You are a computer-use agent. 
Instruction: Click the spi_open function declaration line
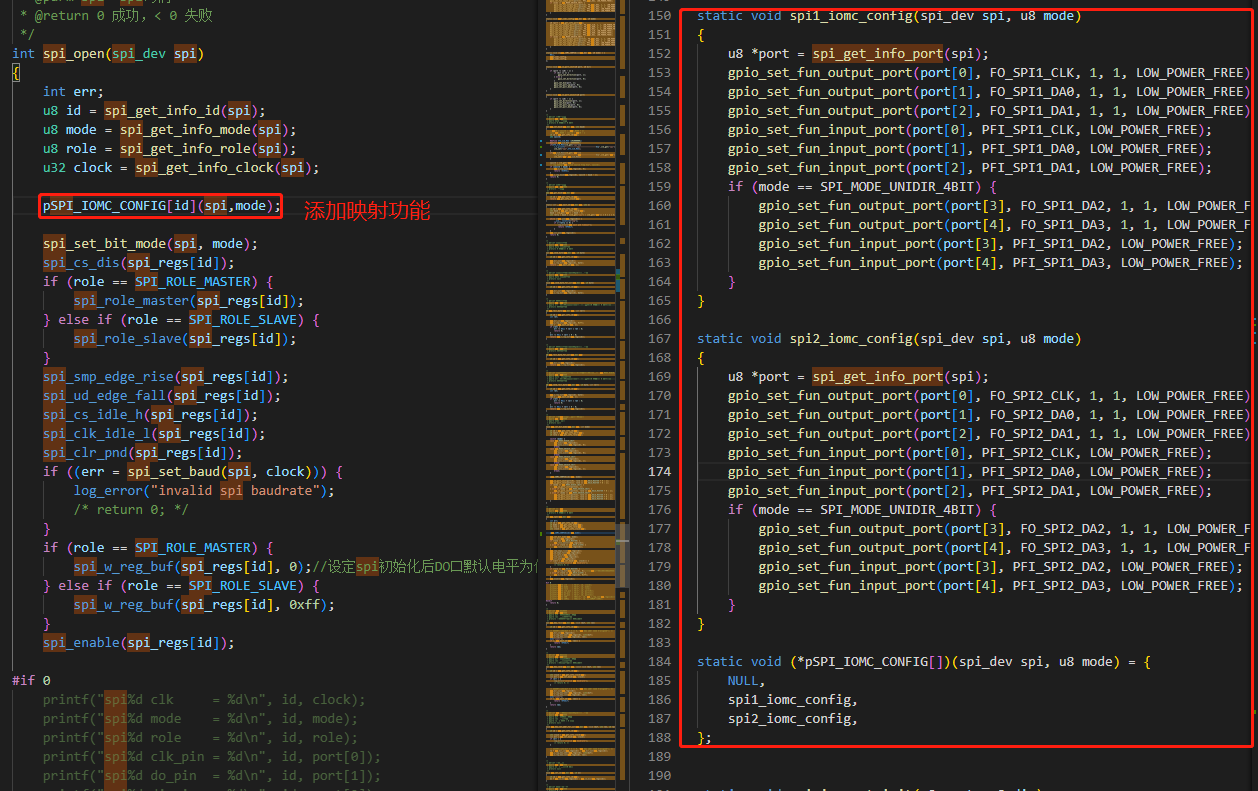108,54
